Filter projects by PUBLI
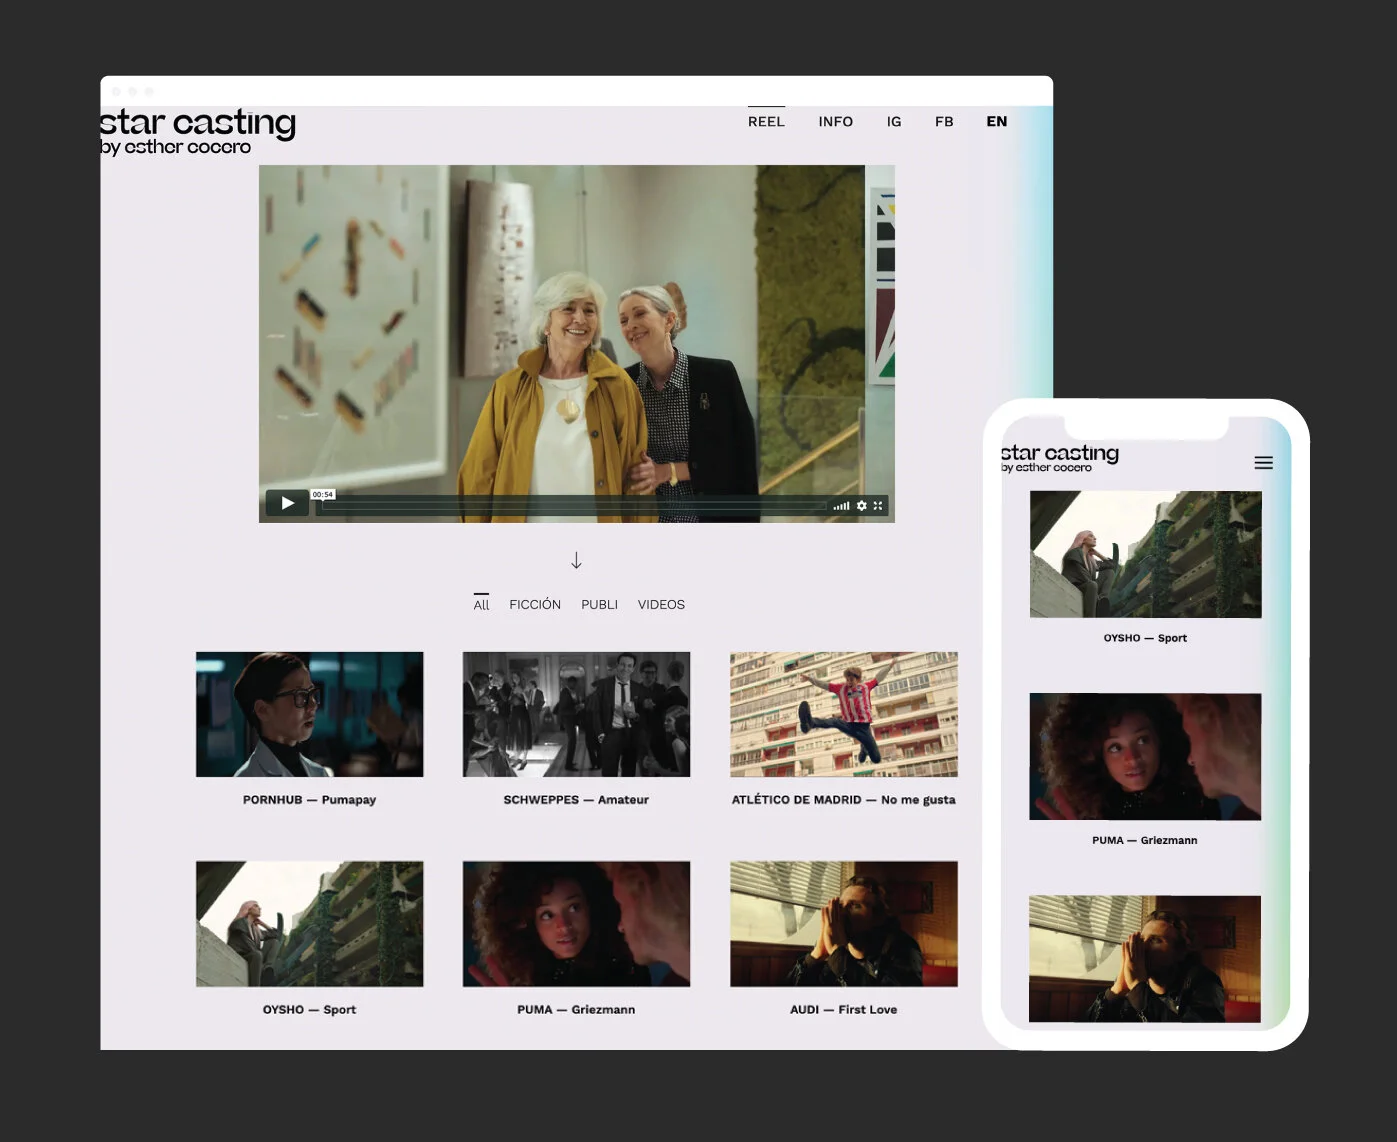Image resolution: width=1397 pixels, height=1142 pixels. 599,604
